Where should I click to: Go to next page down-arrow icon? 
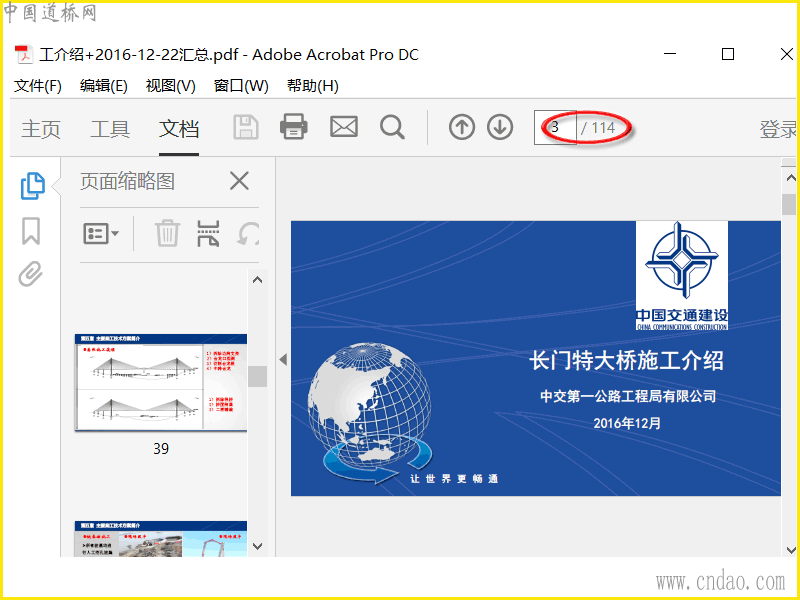tap(500, 127)
